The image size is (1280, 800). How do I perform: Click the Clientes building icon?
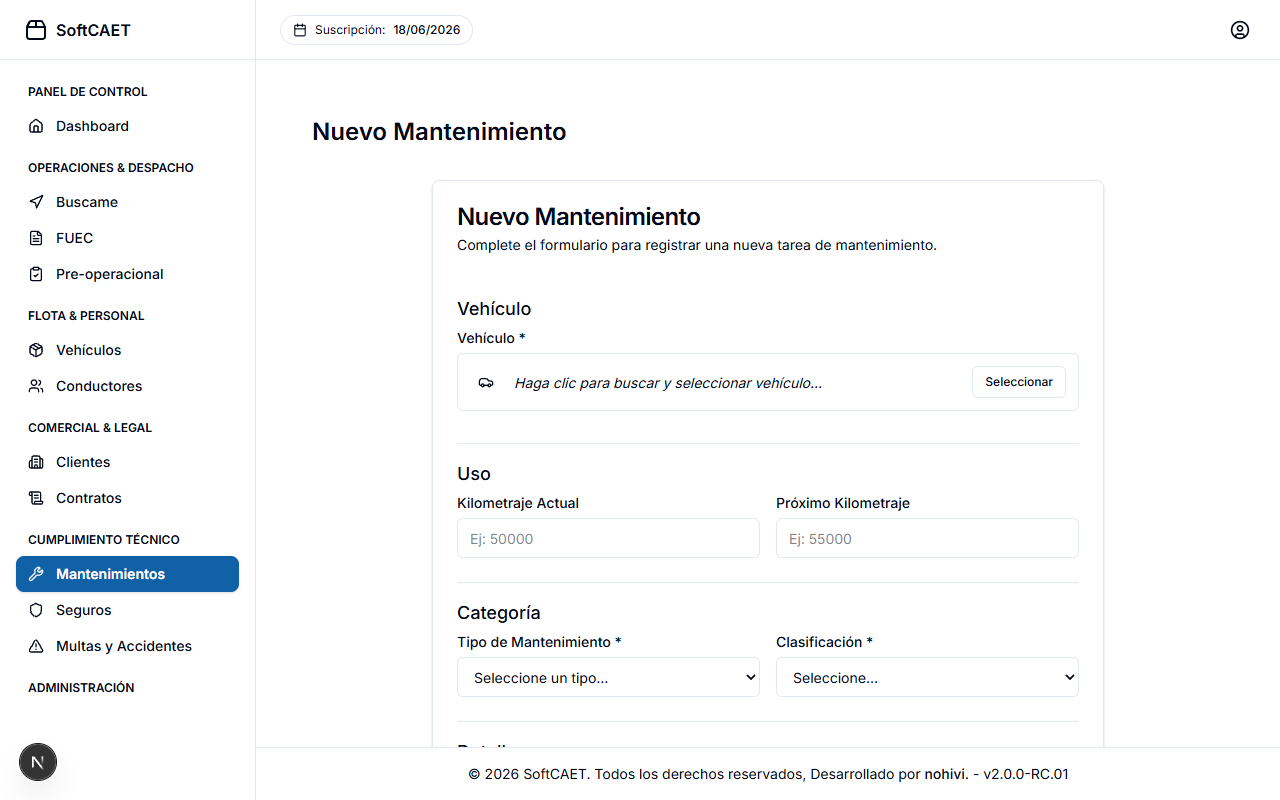point(36,462)
